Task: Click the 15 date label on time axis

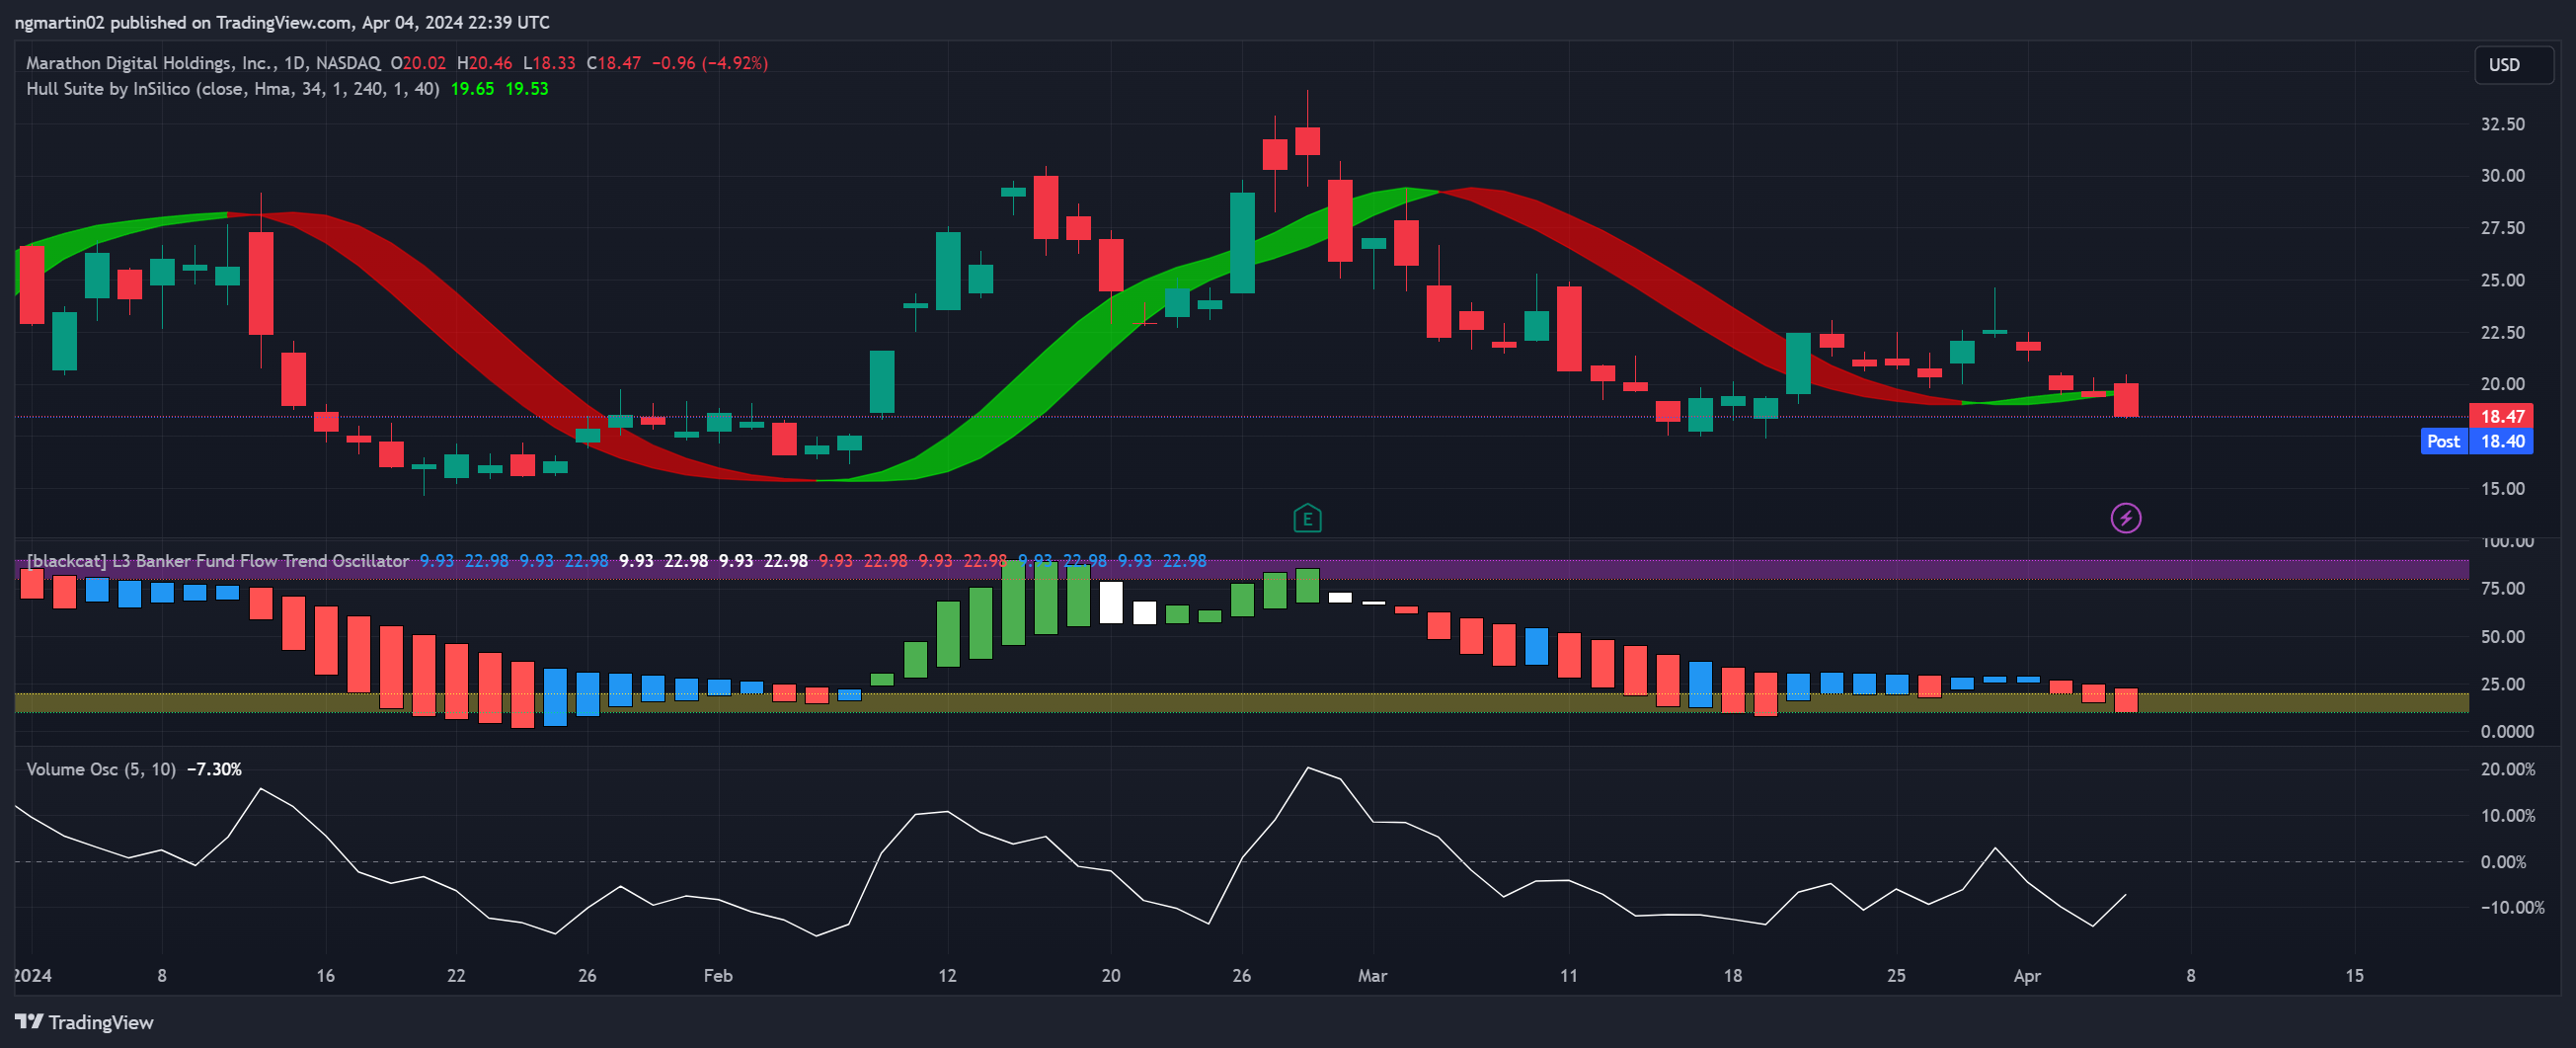Action: (2355, 976)
